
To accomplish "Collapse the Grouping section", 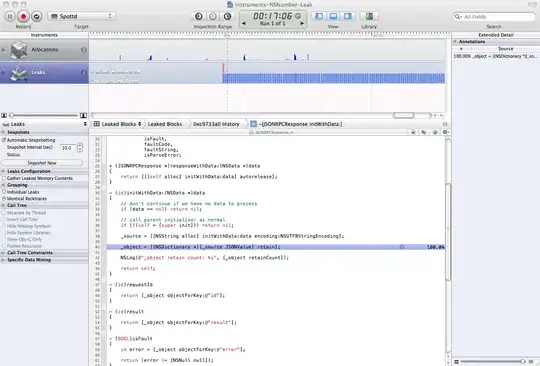I will [x=3, y=185].
